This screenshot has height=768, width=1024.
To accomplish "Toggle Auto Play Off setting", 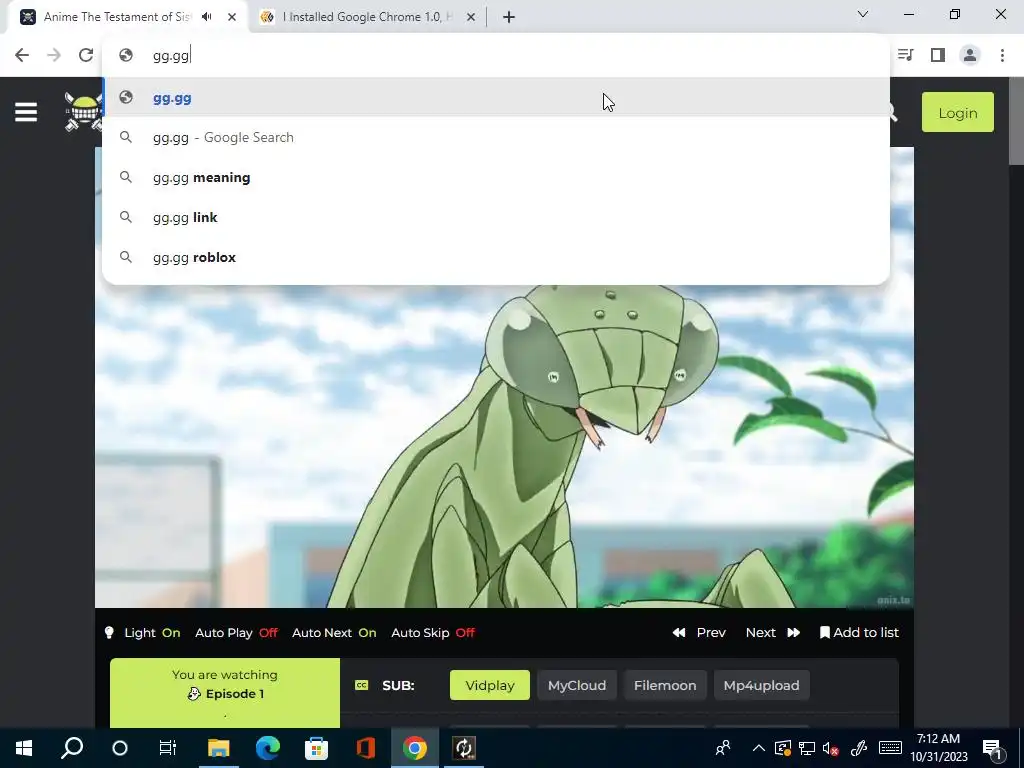I will (236, 632).
